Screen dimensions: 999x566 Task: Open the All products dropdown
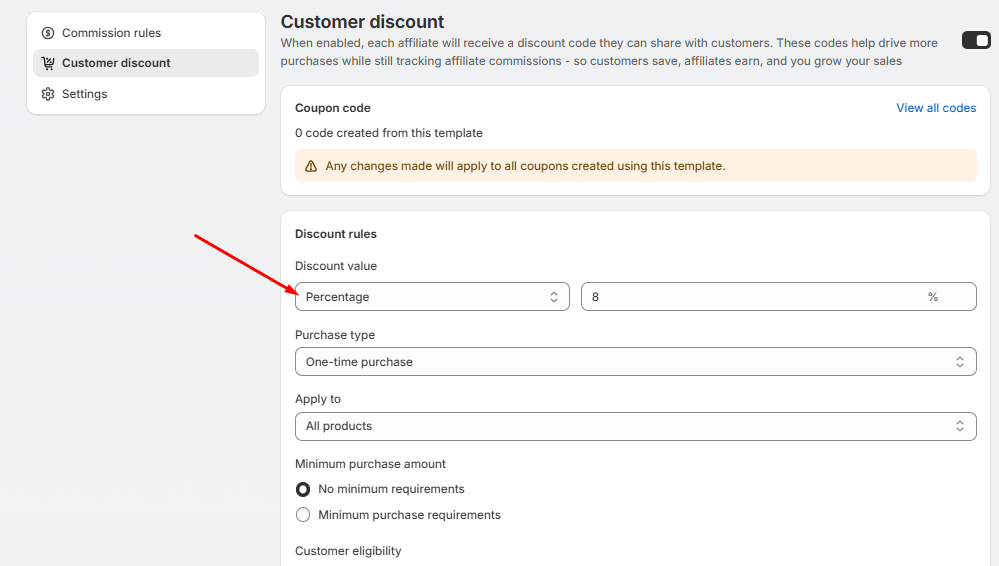[620, 426]
